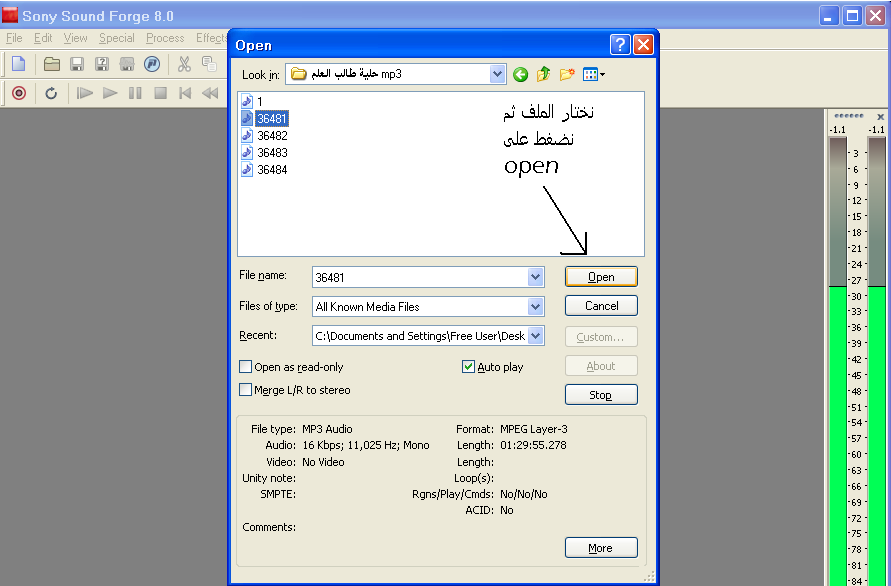
Task: Click the left channel level meter
Action: [x=838, y=361]
